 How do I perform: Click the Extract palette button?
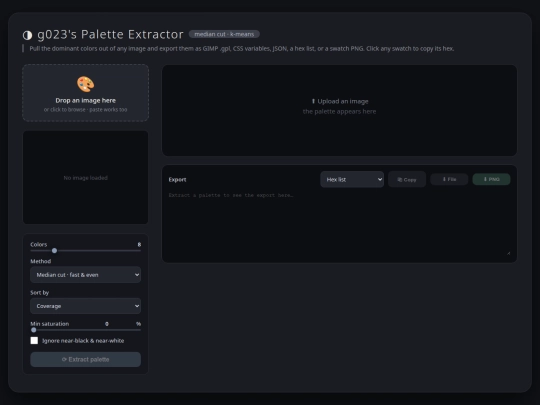85,359
